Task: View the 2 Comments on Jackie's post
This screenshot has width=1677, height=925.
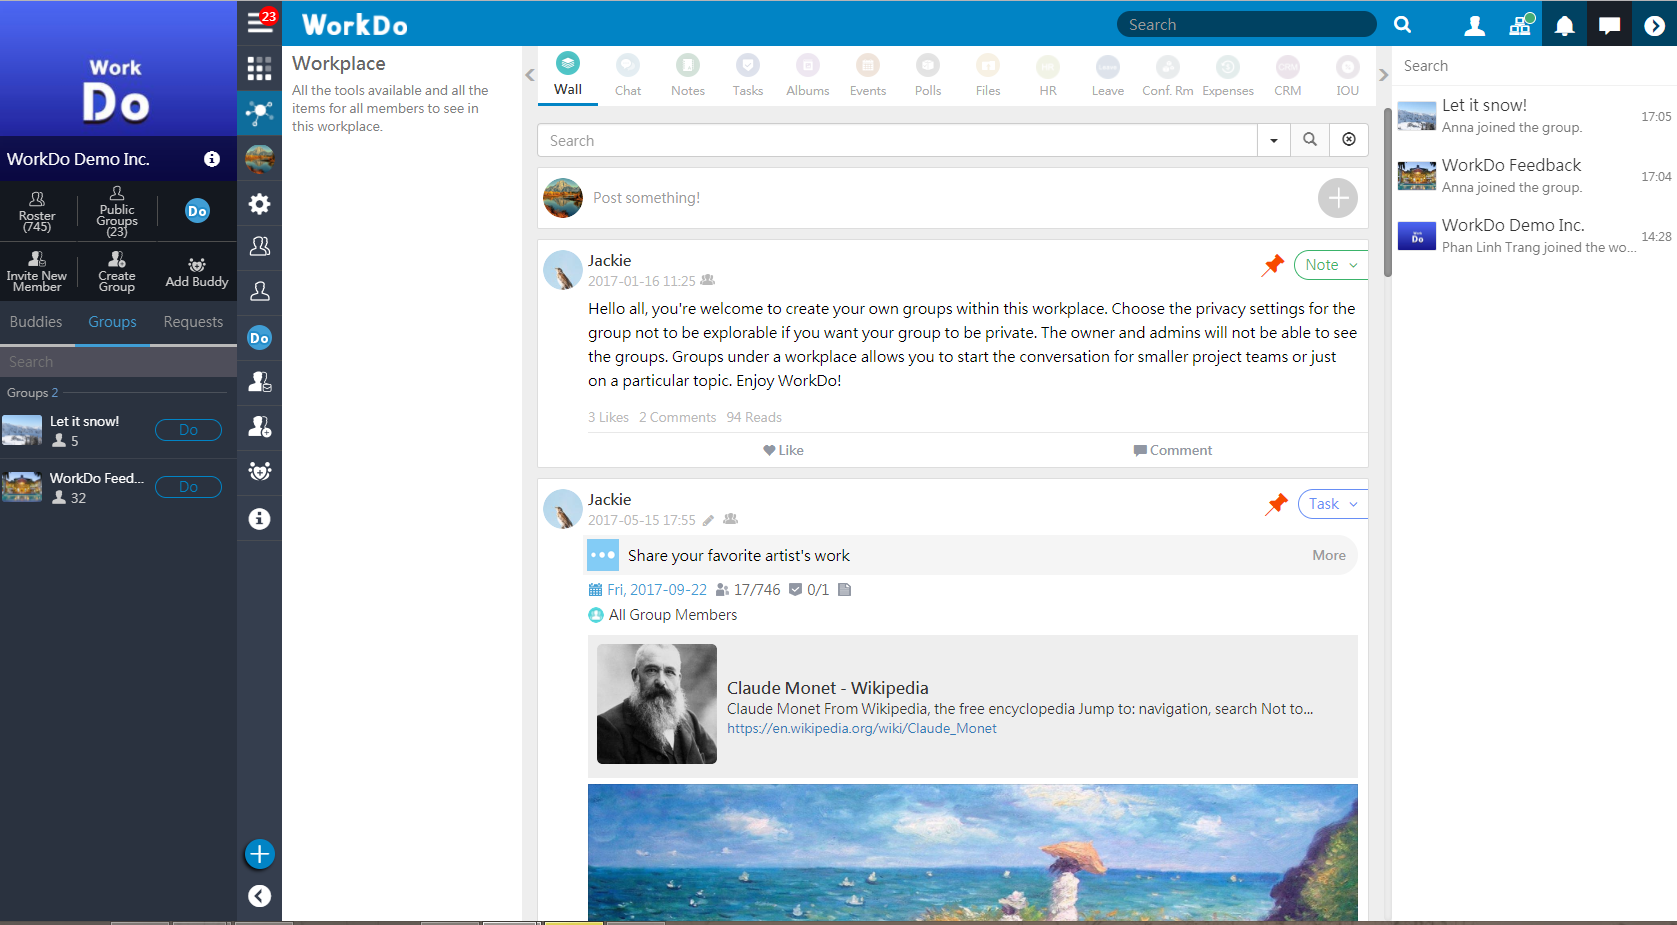Action: [x=678, y=417]
